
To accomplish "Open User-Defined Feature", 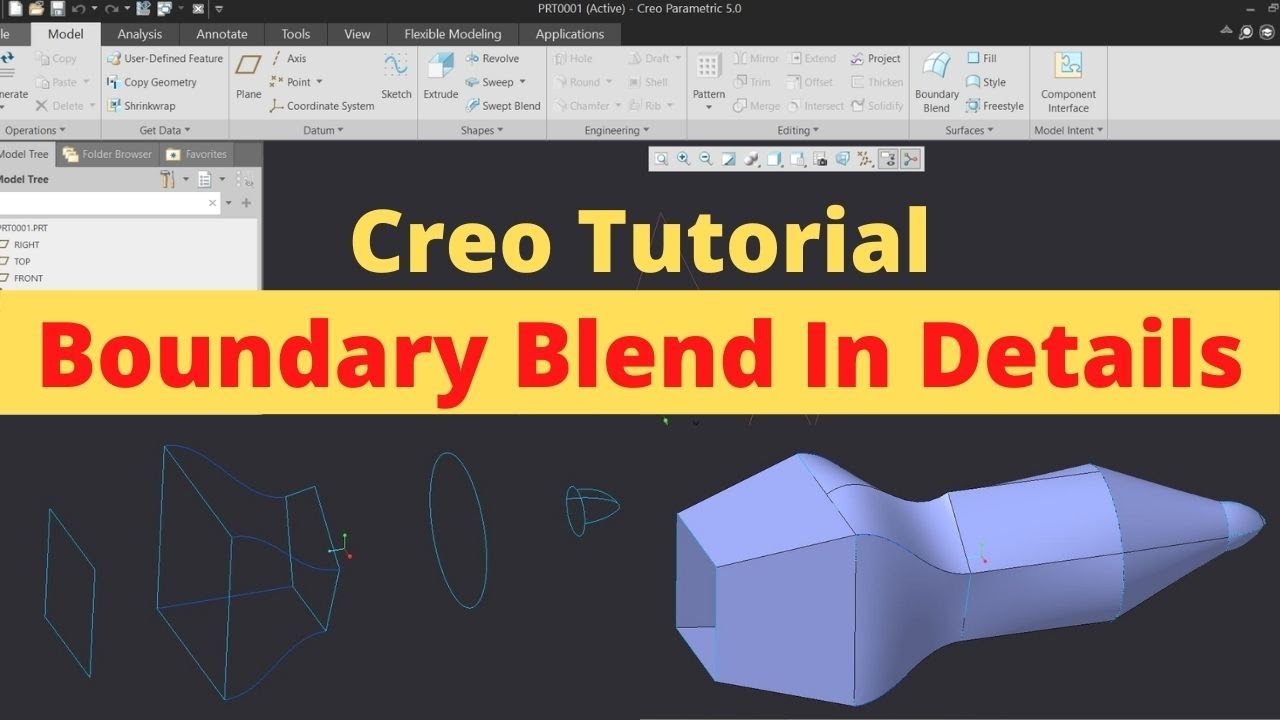I will [x=165, y=59].
